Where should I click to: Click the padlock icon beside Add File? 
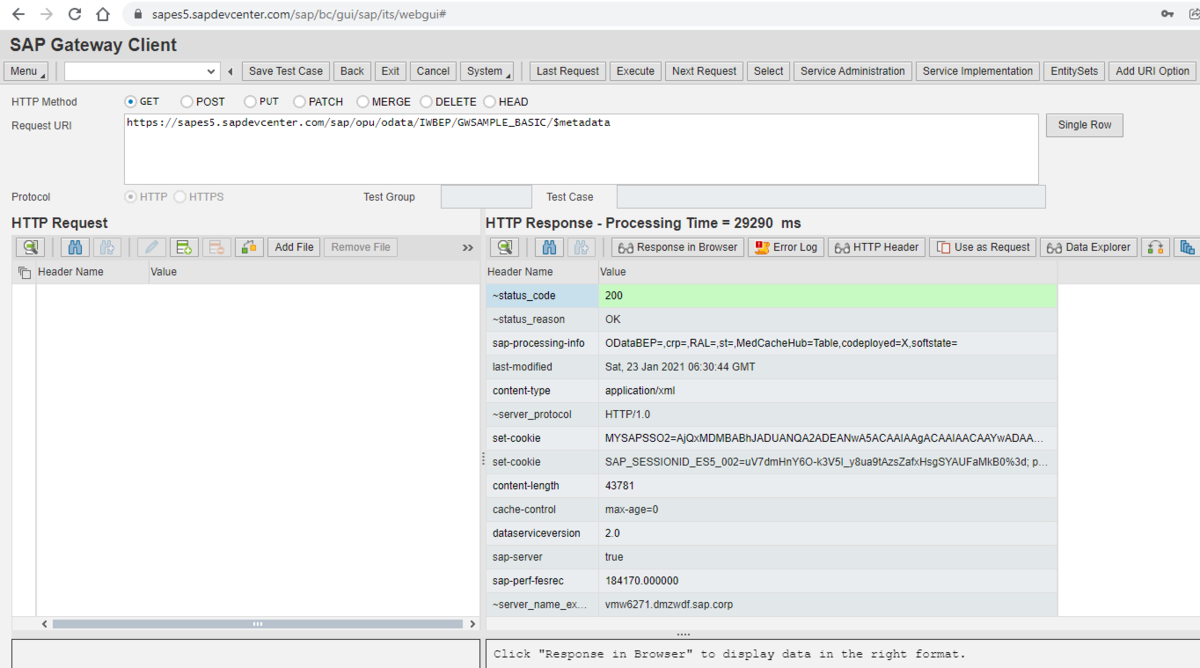[x=249, y=247]
